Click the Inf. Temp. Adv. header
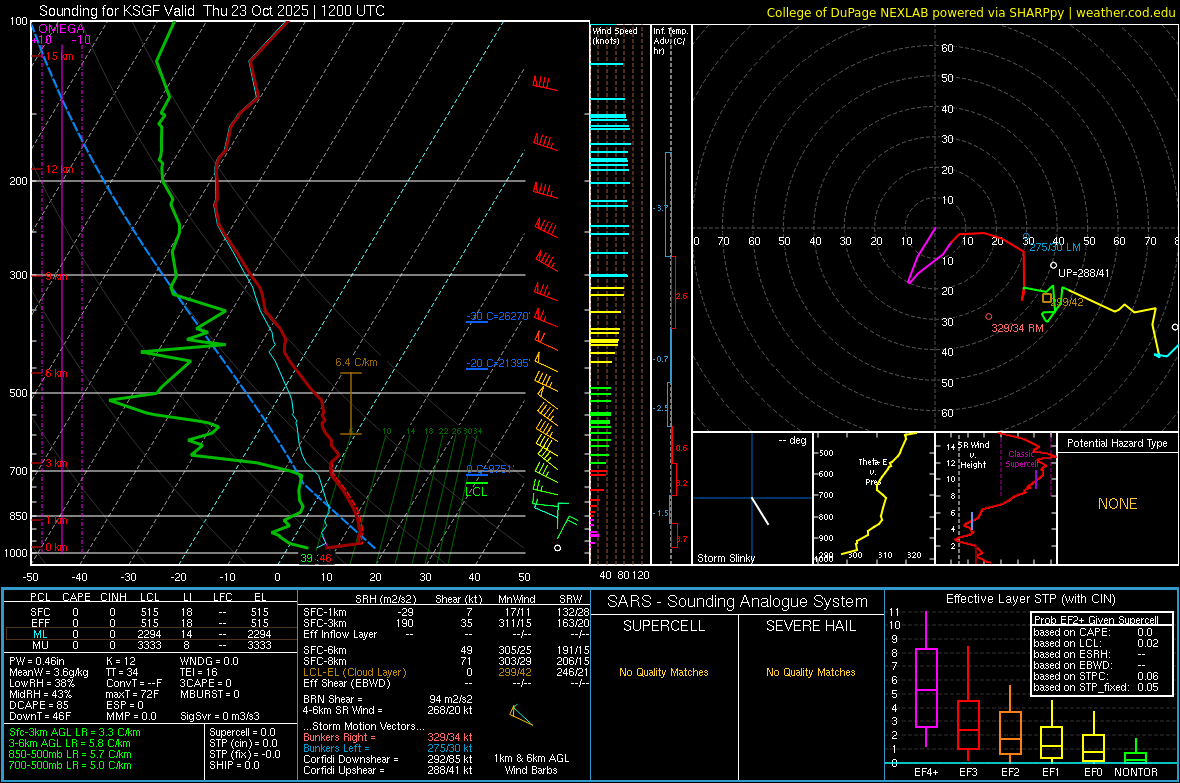Screen dimensions: 1180x783 click(x=670, y=41)
